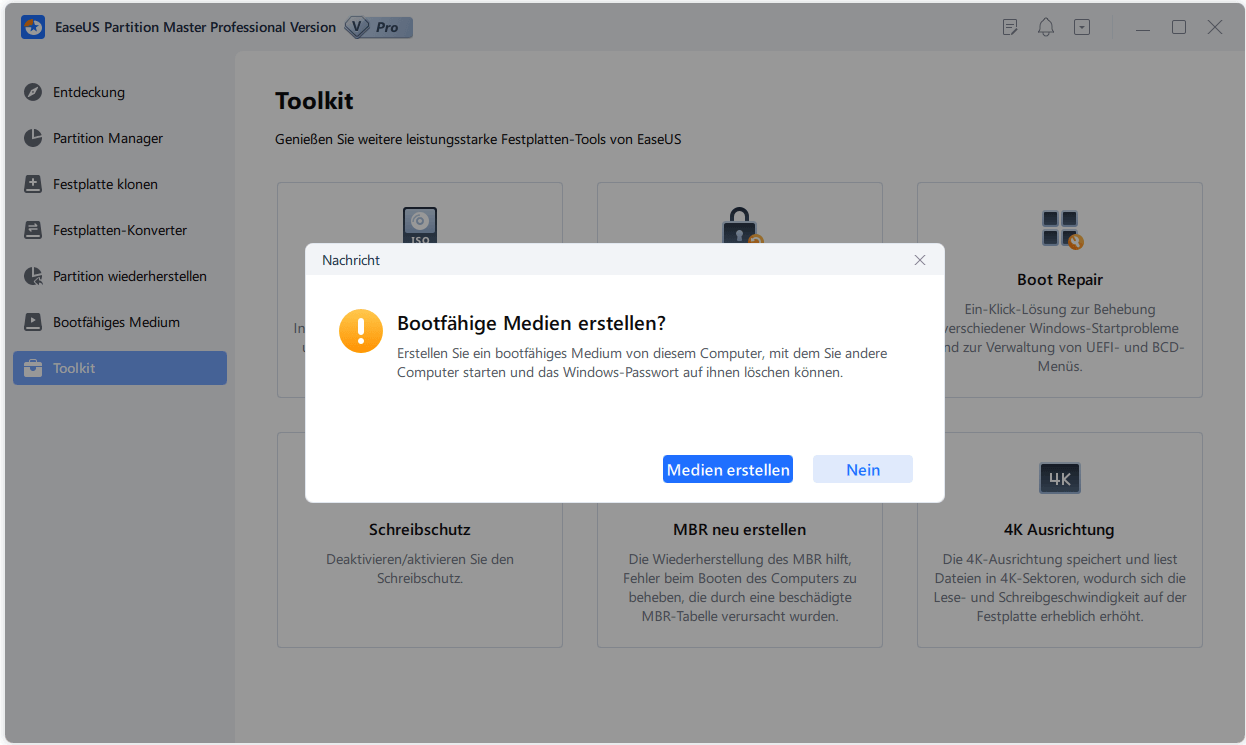This screenshot has height=745, width=1246.
Task: Click the orange warning exclamation icon
Action: 360,331
